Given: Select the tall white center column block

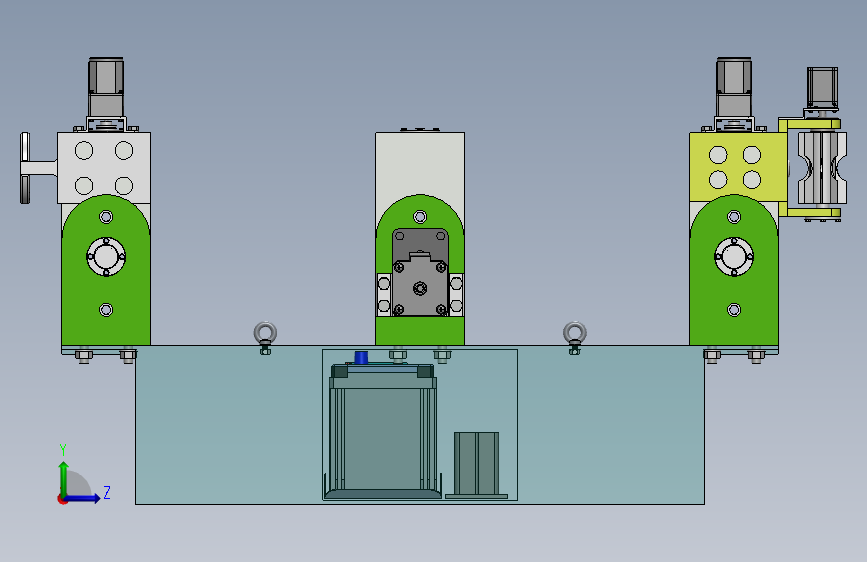Looking at the screenshot, I should click(x=420, y=163).
